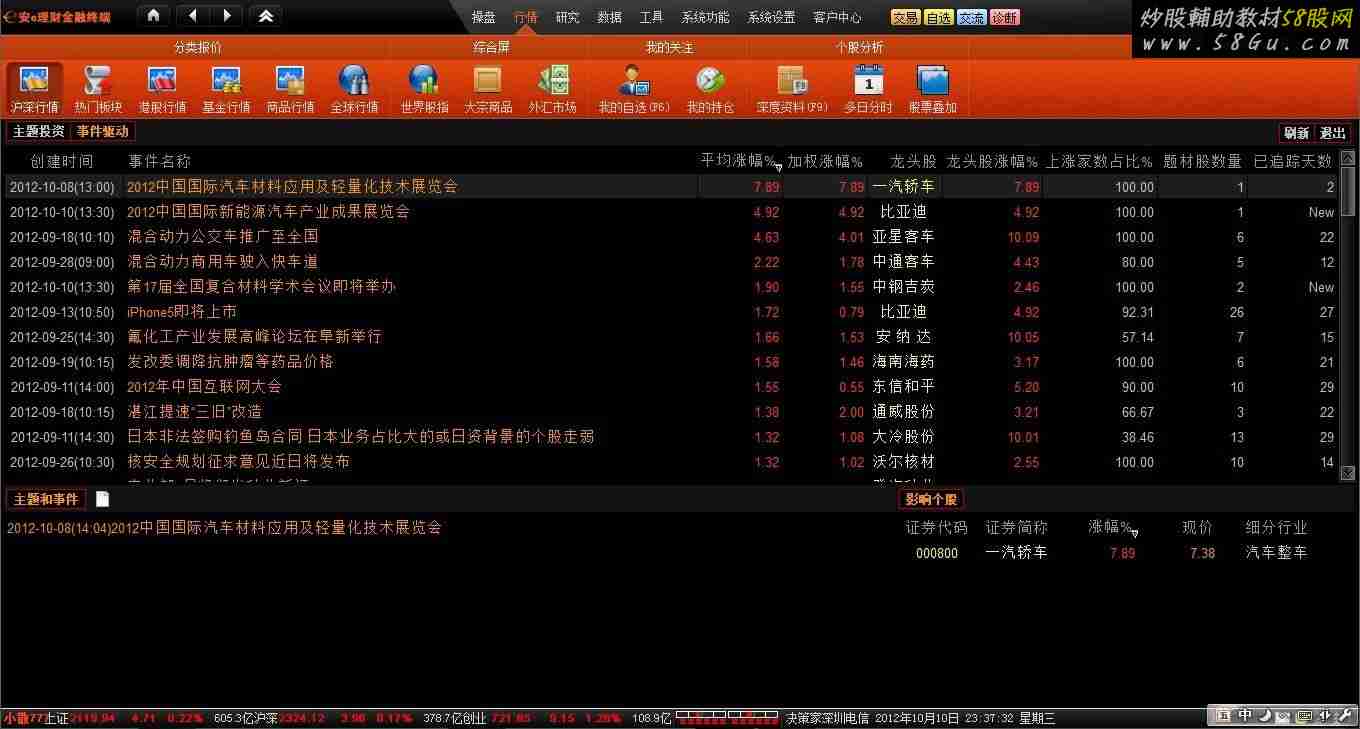This screenshot has height=729, width=1360.
Task: Select event 混合动力商用车驶入快车道
Action: click(x=222, y=261)
